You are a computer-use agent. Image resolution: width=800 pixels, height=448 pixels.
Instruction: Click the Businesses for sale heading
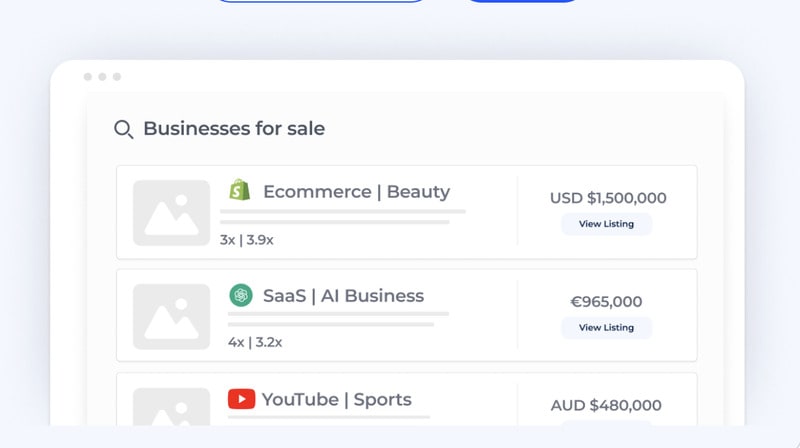point(234,128)
